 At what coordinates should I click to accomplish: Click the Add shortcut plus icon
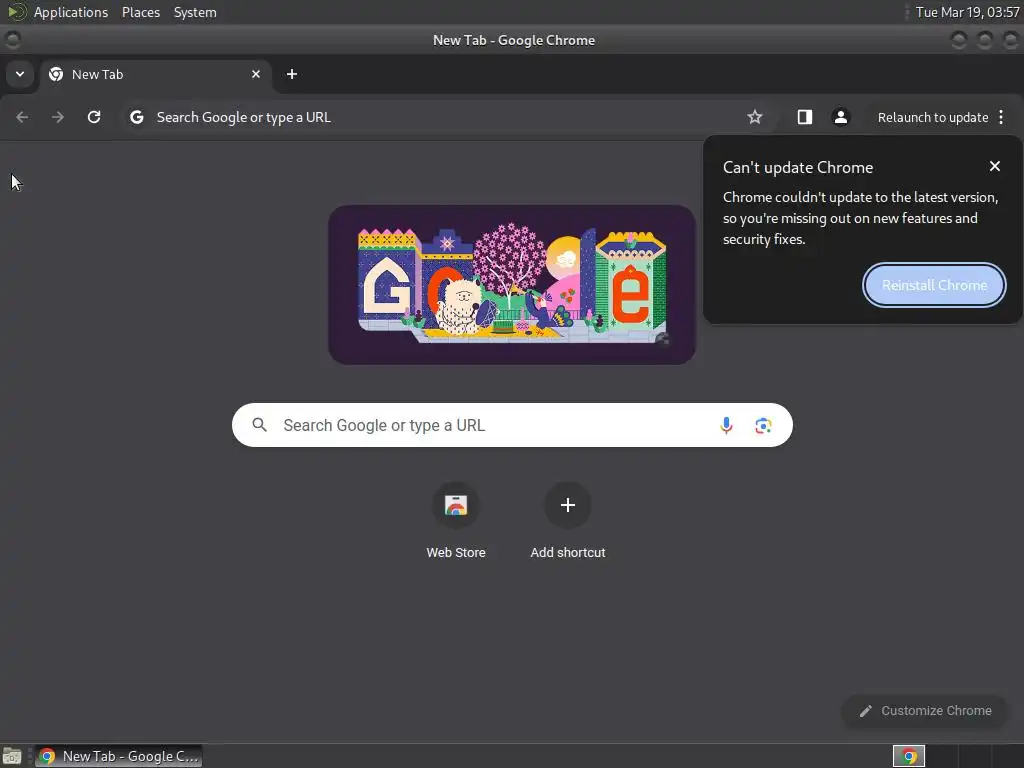coord(568,505)
